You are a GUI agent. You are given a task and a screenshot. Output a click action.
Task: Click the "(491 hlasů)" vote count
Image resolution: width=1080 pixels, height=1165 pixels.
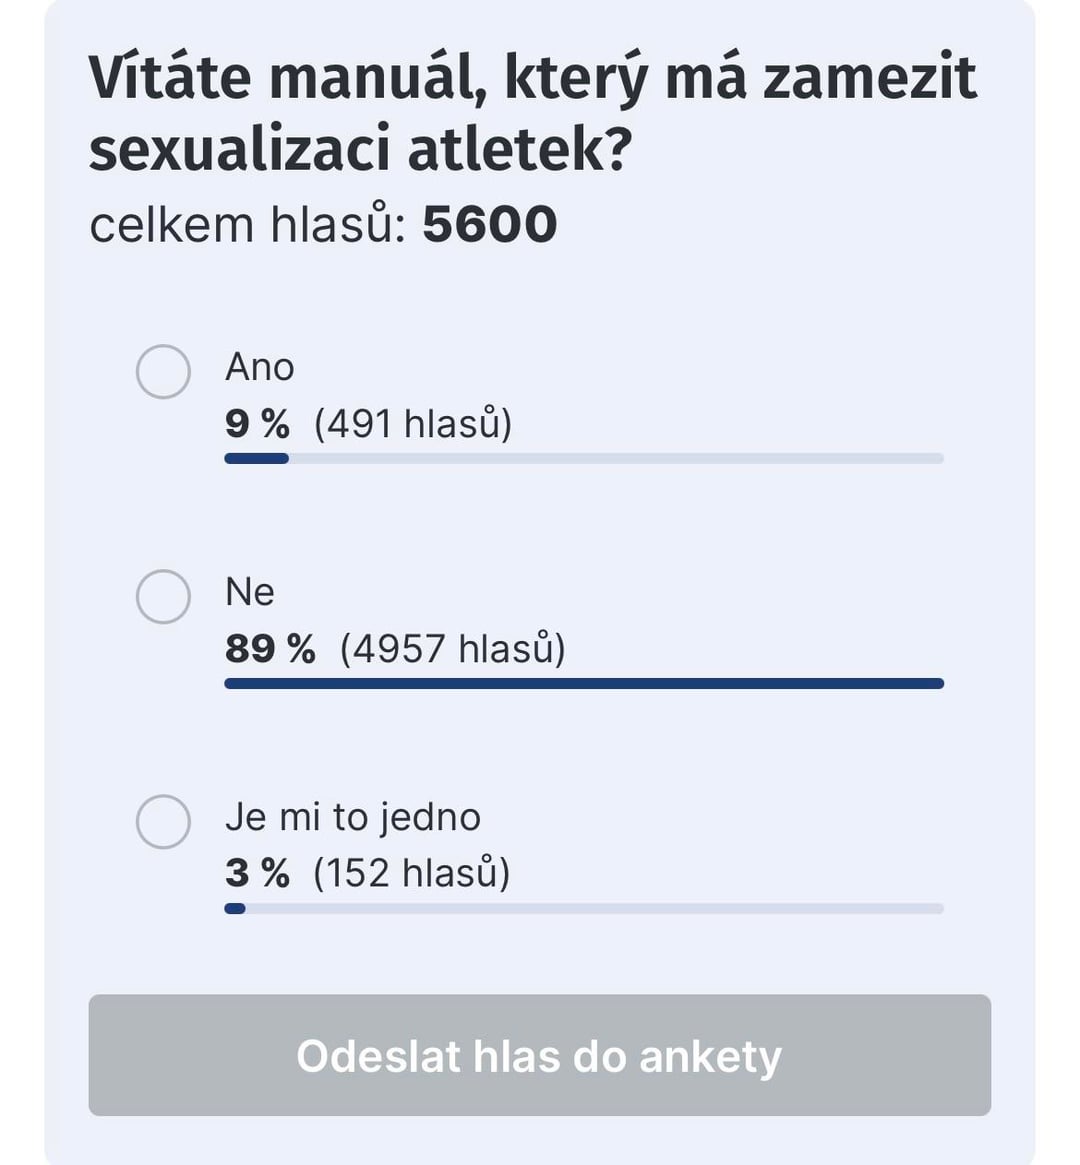click(413, 424)
